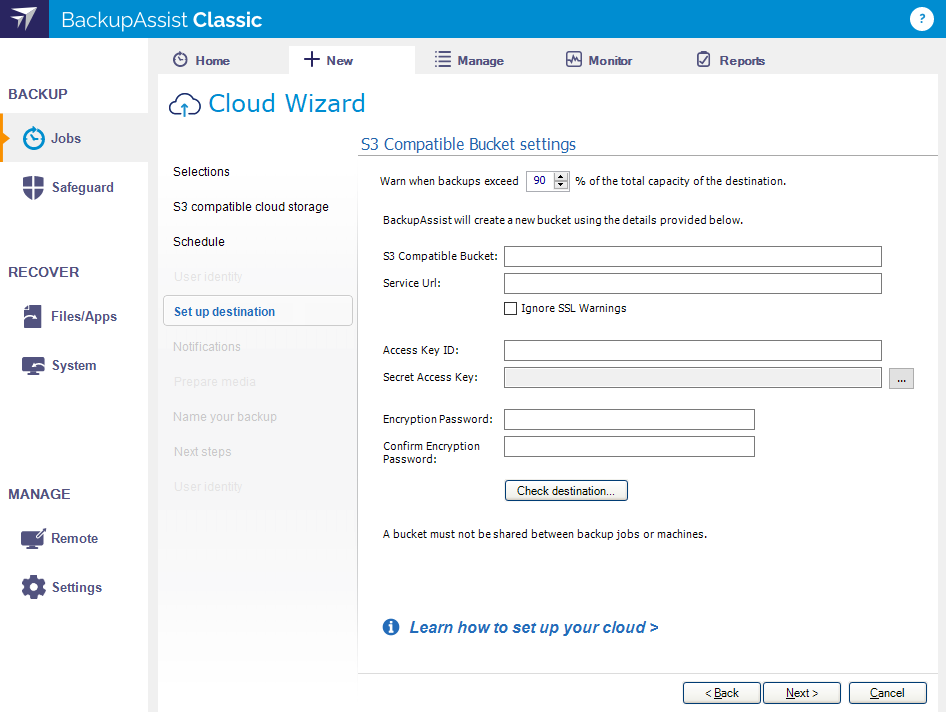Select the New tab

(352, 60)
